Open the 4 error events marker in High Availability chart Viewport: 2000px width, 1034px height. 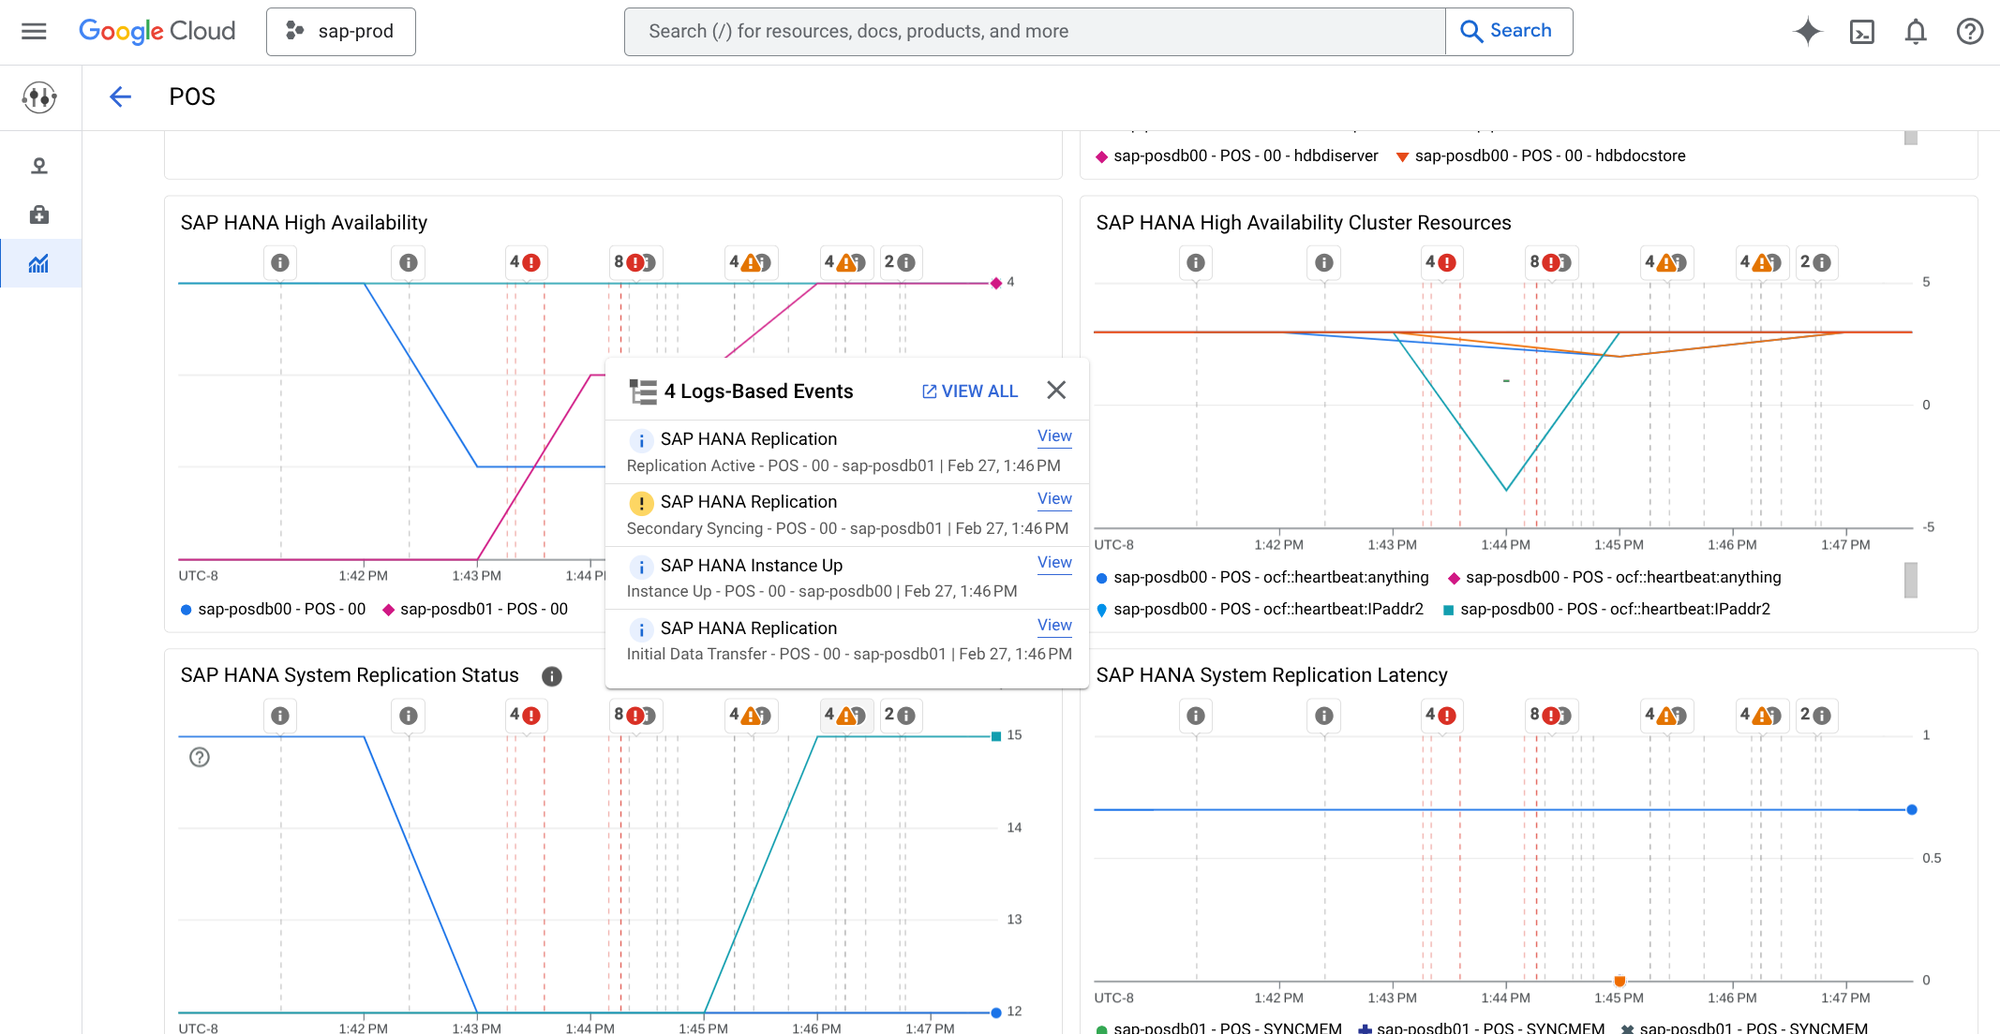coord(525,262)
